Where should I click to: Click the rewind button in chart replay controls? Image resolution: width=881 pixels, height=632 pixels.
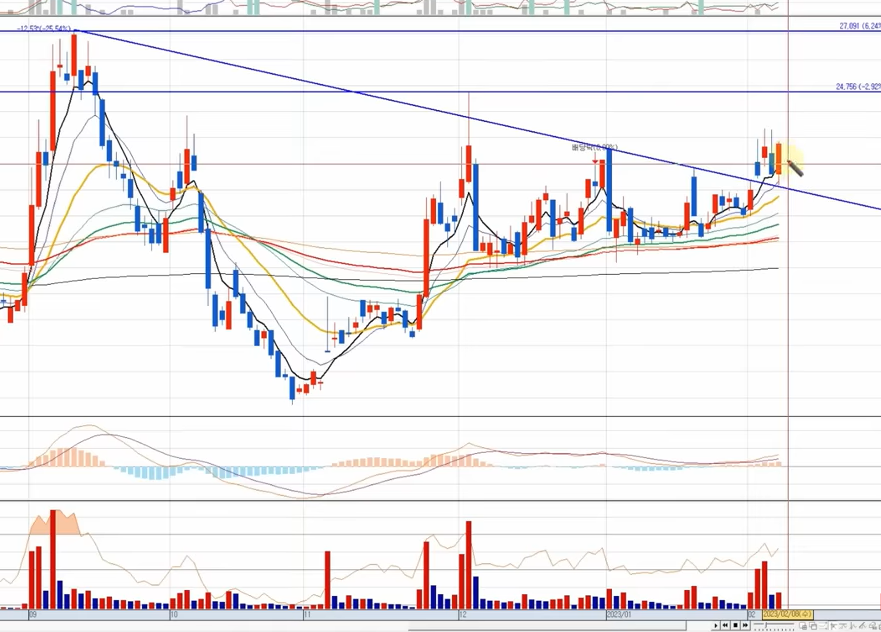pyautogui.click(x=725, y=625)
